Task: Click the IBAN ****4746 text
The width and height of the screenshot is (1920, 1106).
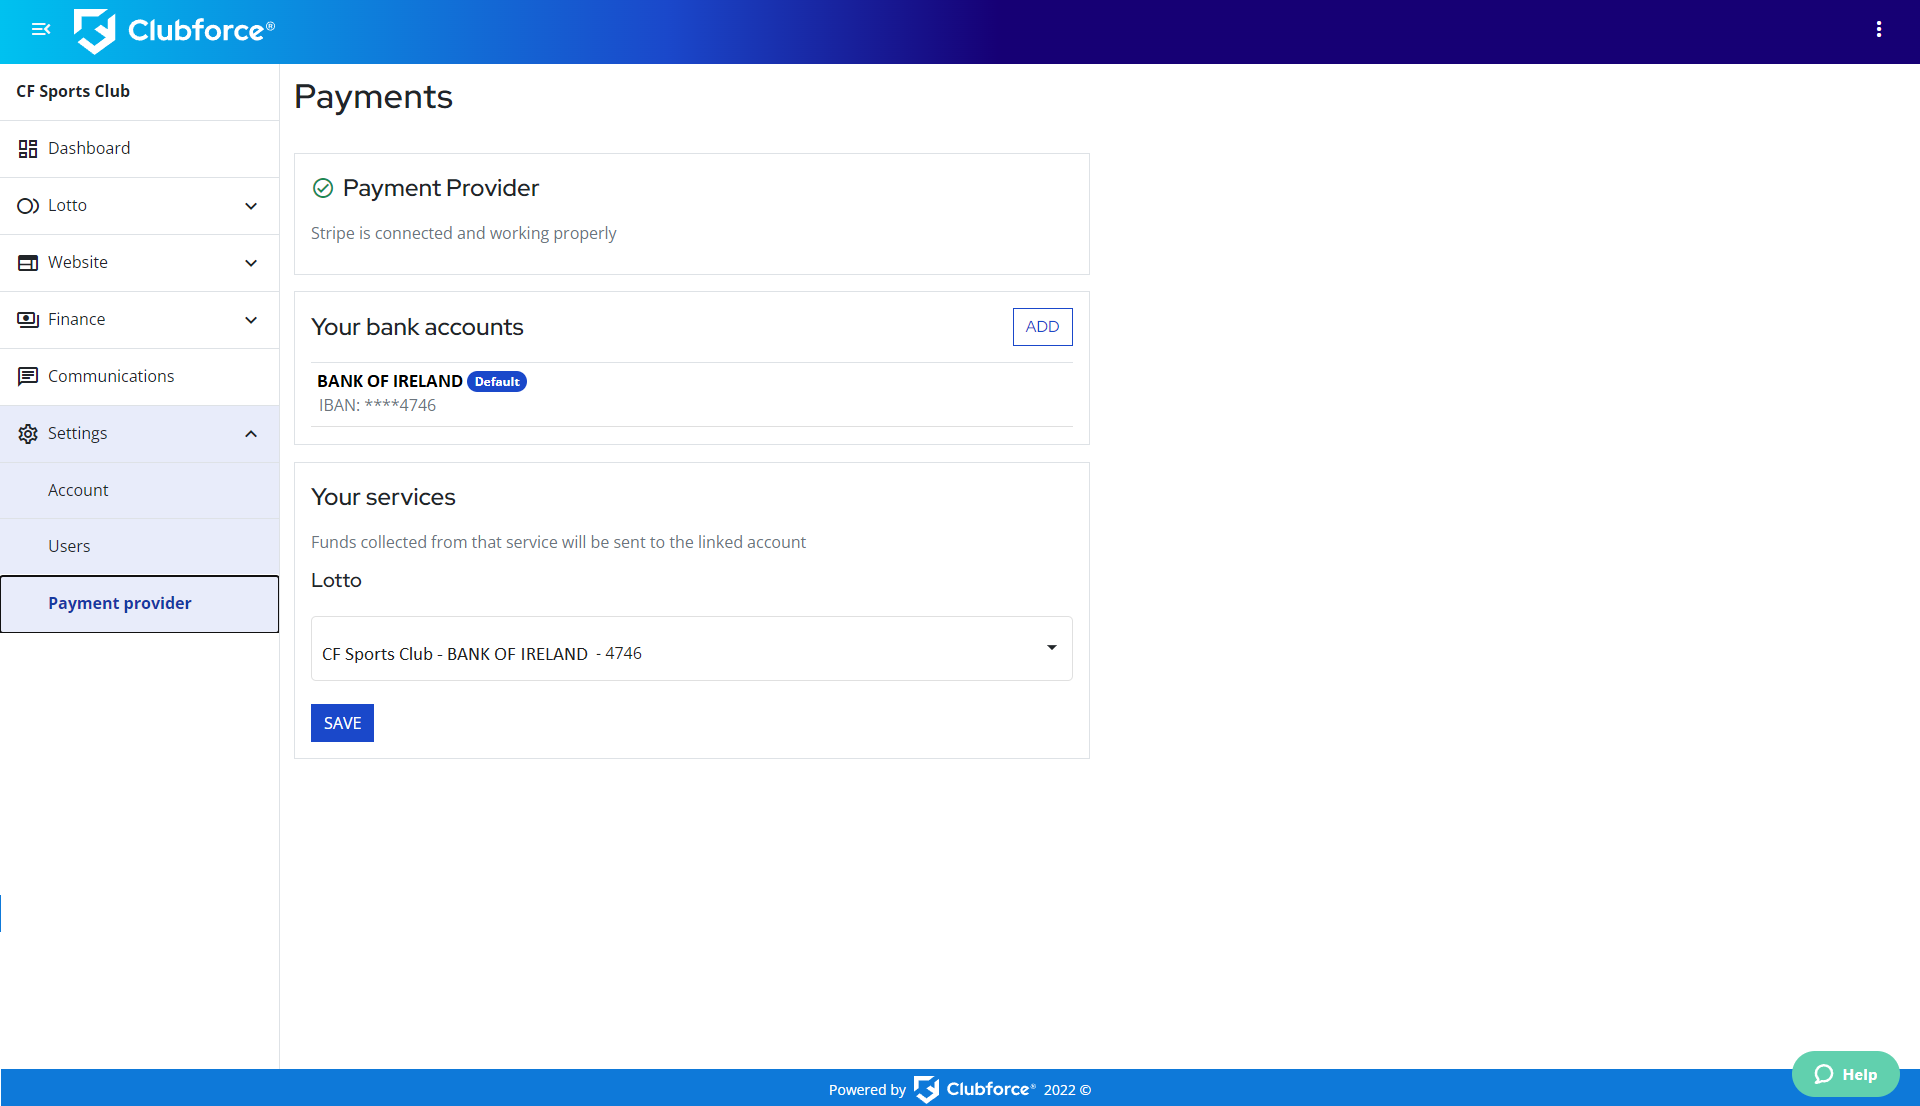Action: pyautogui.click(x=377, y=406)
